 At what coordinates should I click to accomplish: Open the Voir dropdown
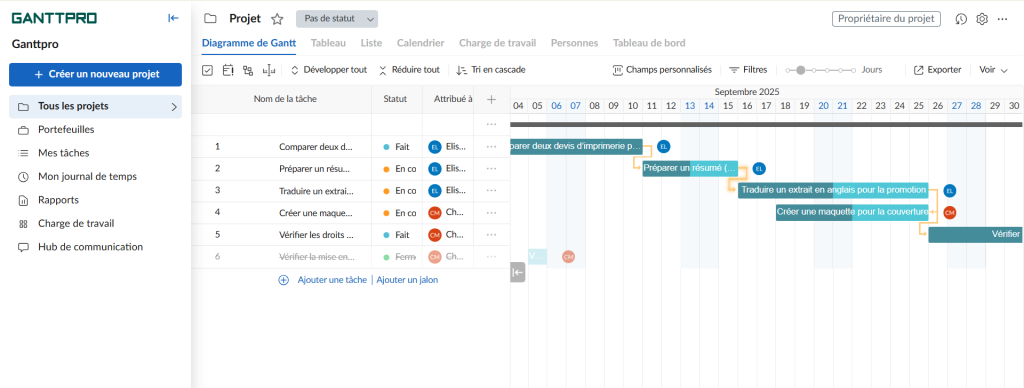tap(993, 70)
